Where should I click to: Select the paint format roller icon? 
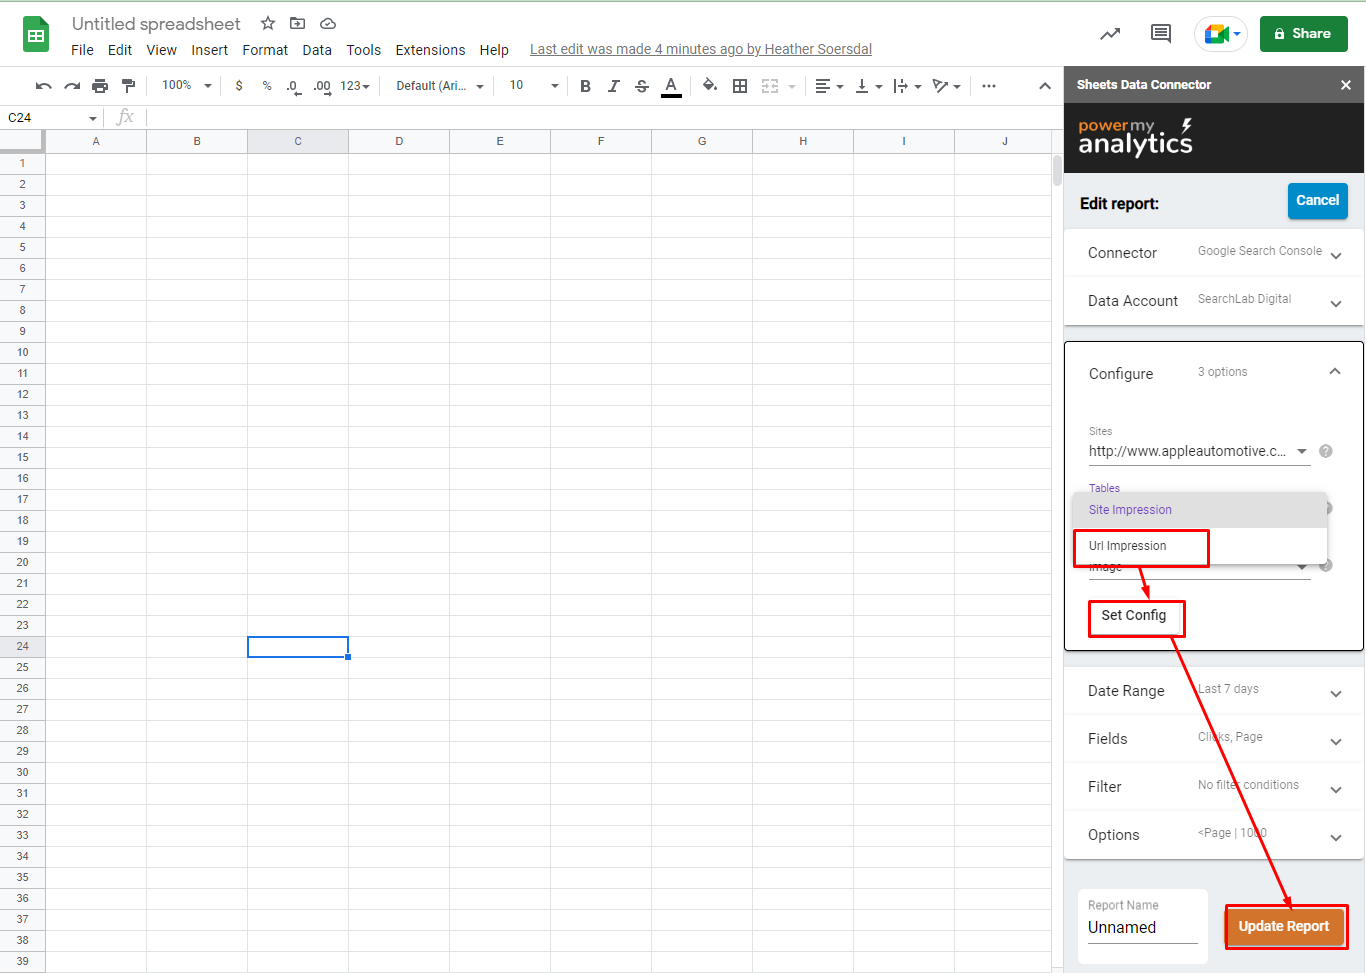[x=128, y=86]
